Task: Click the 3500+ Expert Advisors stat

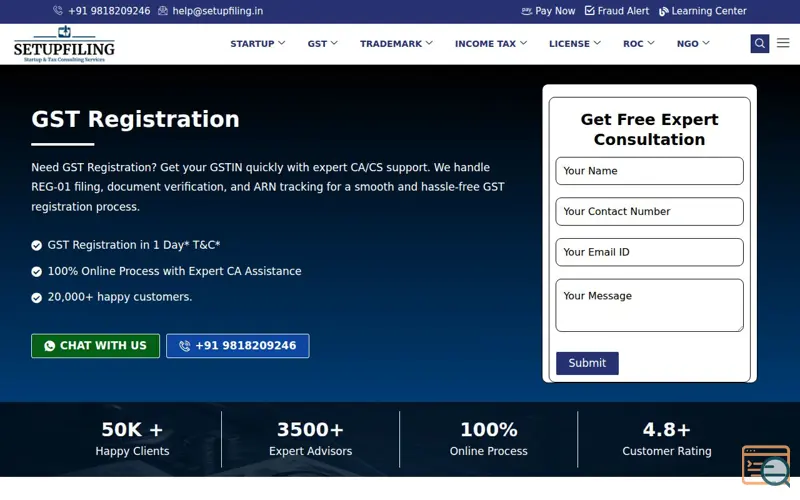Action: click(310, 439)
